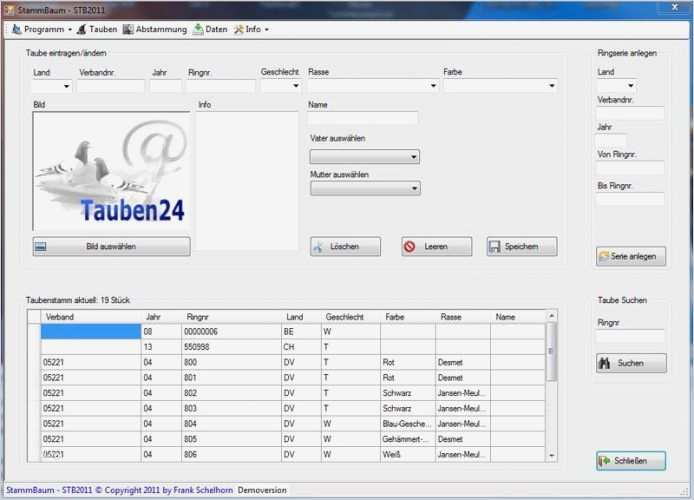Click the pigeon icon beside Tauben

pyautogui.click(x=81, y=29)
